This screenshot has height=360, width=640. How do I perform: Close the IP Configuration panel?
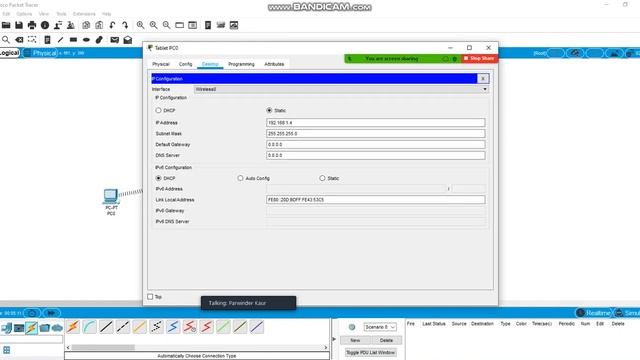[483, 78]
